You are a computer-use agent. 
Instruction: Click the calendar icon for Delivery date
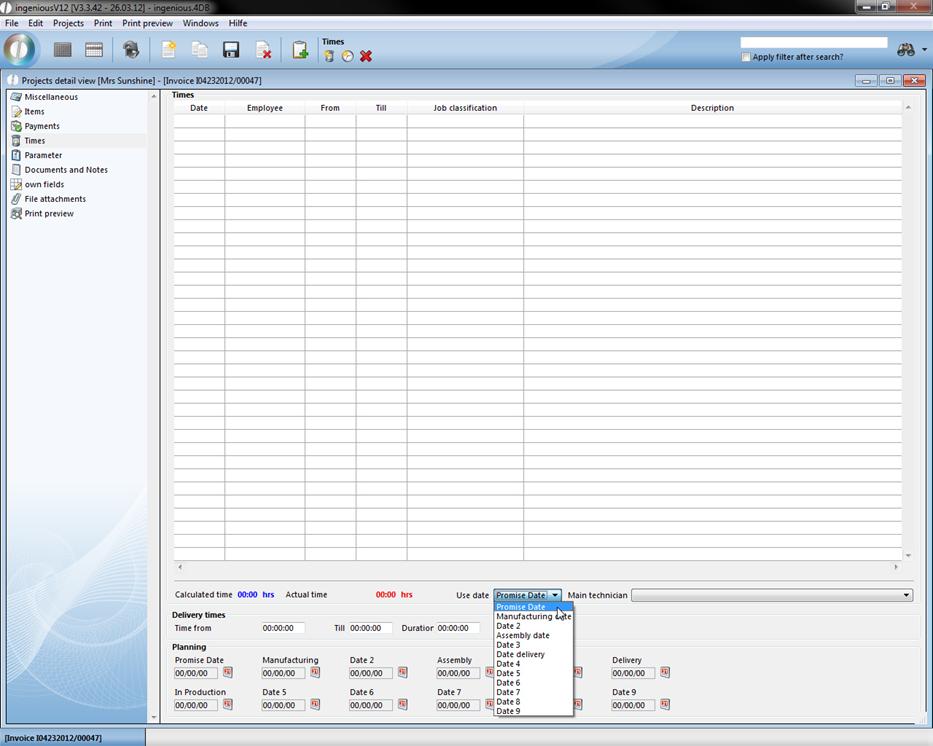(665, 673)
